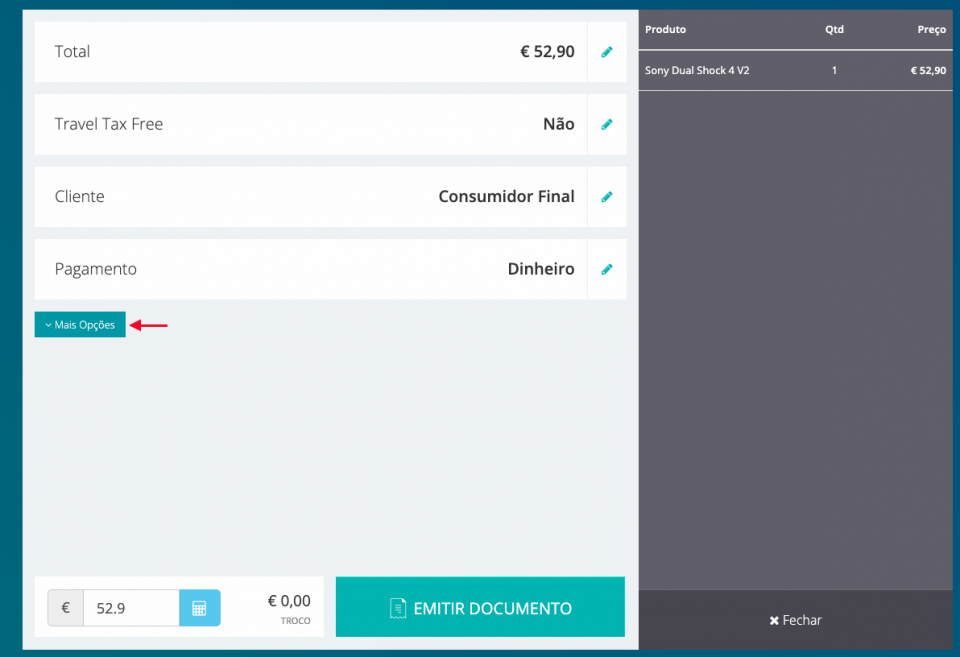Viewport: 960px width, 657px height.
Task: Click the quantity of the Sony product
Action: coord(834,71)
